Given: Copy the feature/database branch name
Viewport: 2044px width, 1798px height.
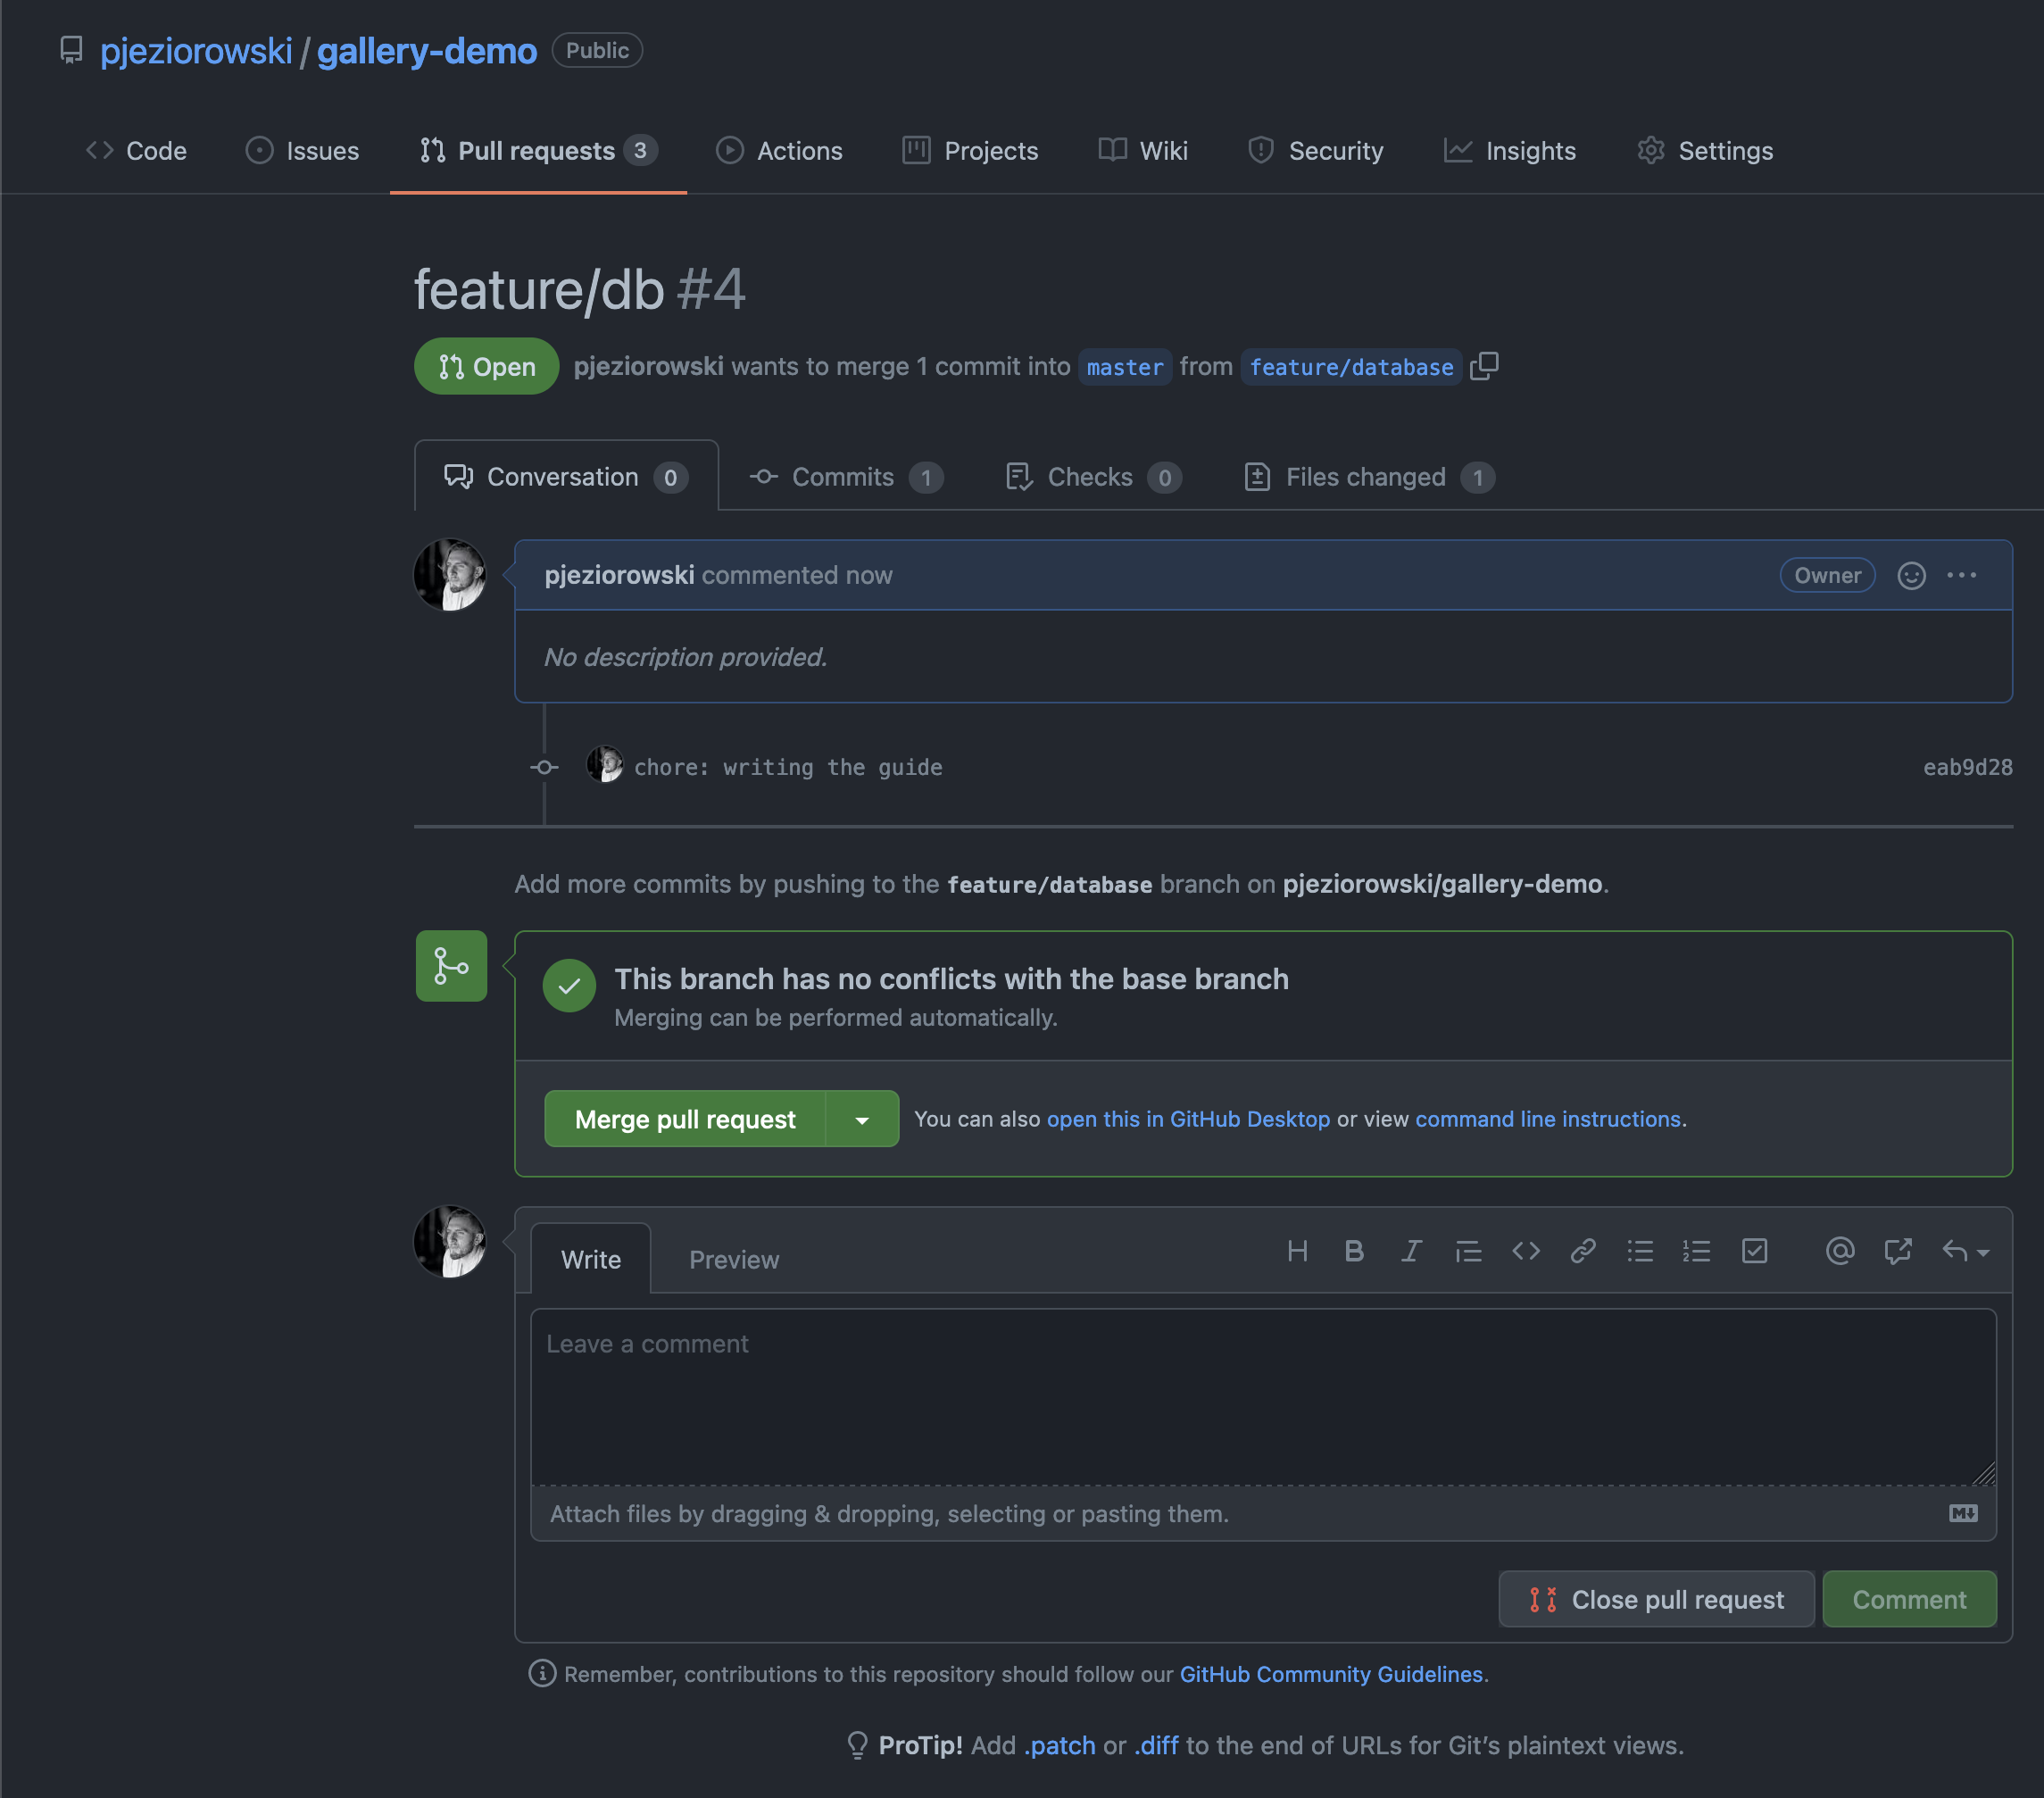Looking at the screenshot, I should pos(1484,366).
